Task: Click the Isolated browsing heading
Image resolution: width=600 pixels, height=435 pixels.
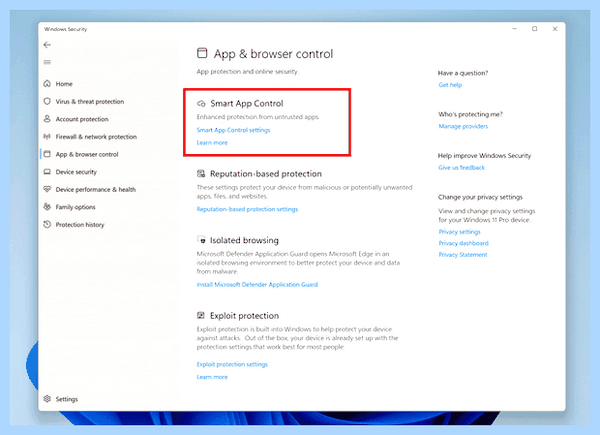Action: (x=244, y=240)
